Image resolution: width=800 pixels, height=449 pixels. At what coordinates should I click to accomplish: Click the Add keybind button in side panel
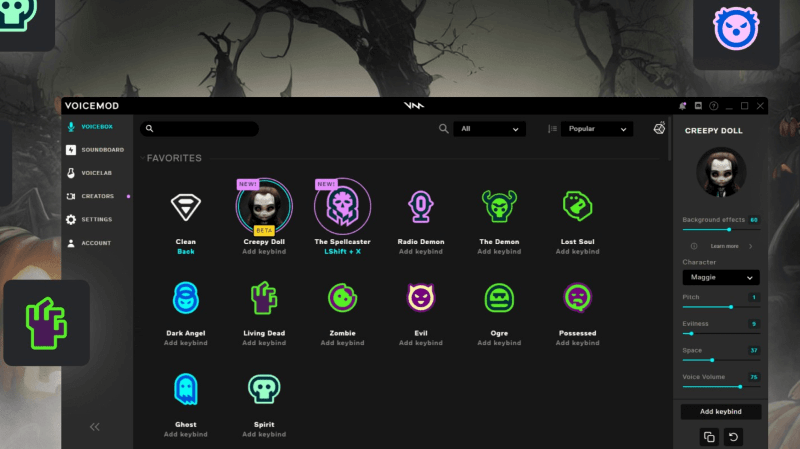coord(720,412)
